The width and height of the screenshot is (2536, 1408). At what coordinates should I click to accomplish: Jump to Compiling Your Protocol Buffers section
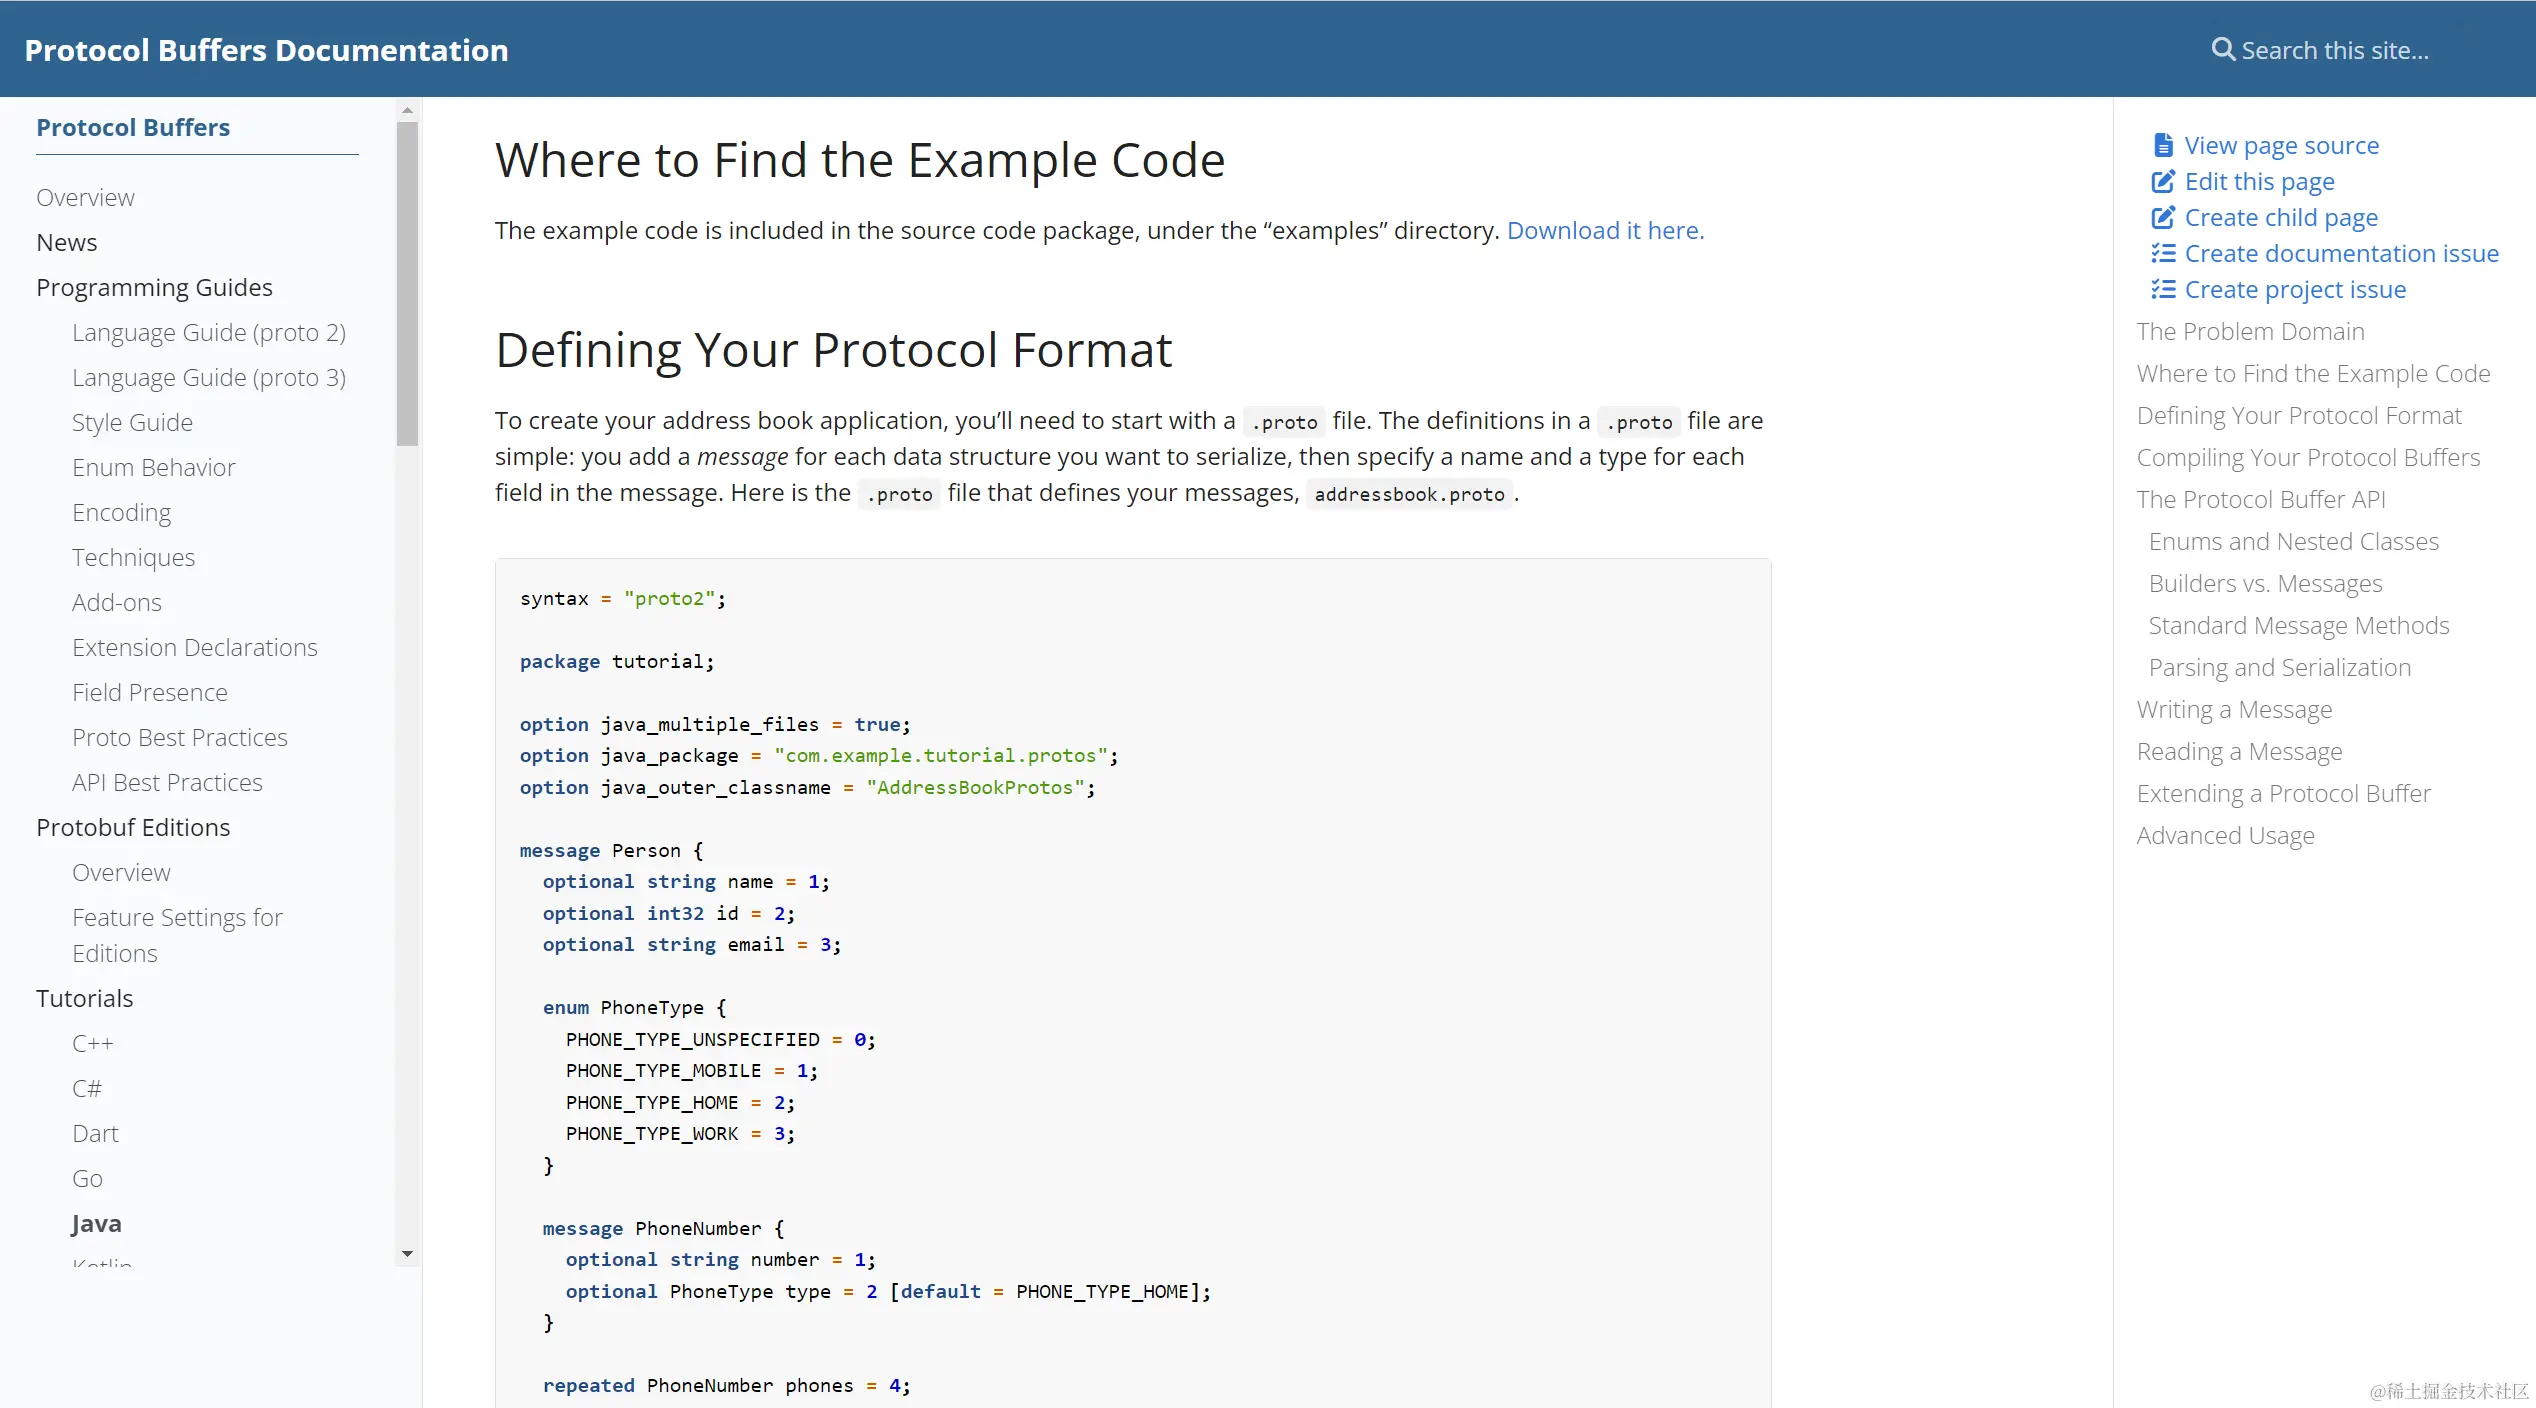coord(2308,458)
